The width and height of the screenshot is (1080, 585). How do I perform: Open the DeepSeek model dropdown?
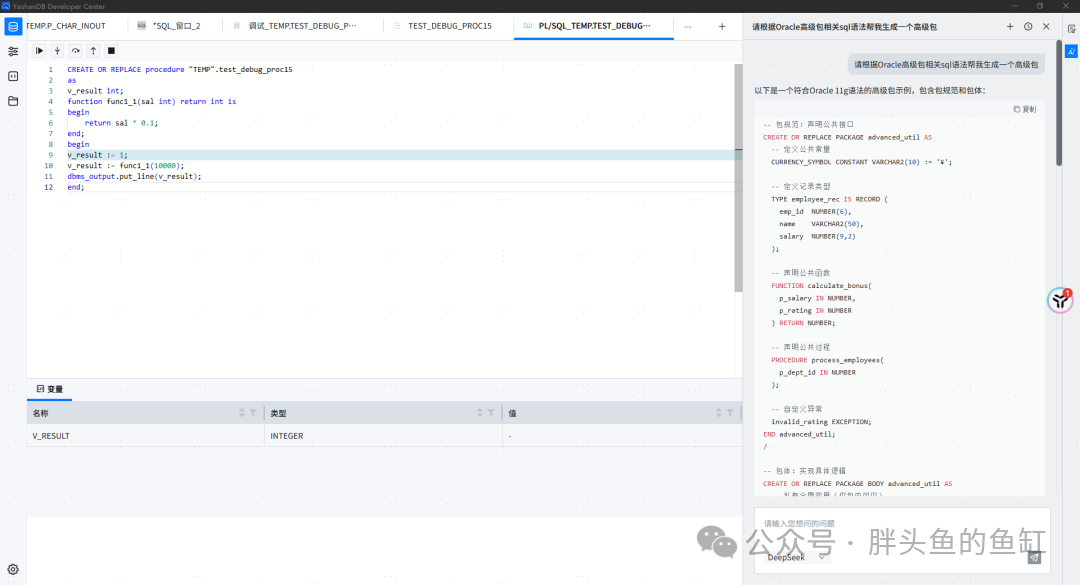[796, 557]
